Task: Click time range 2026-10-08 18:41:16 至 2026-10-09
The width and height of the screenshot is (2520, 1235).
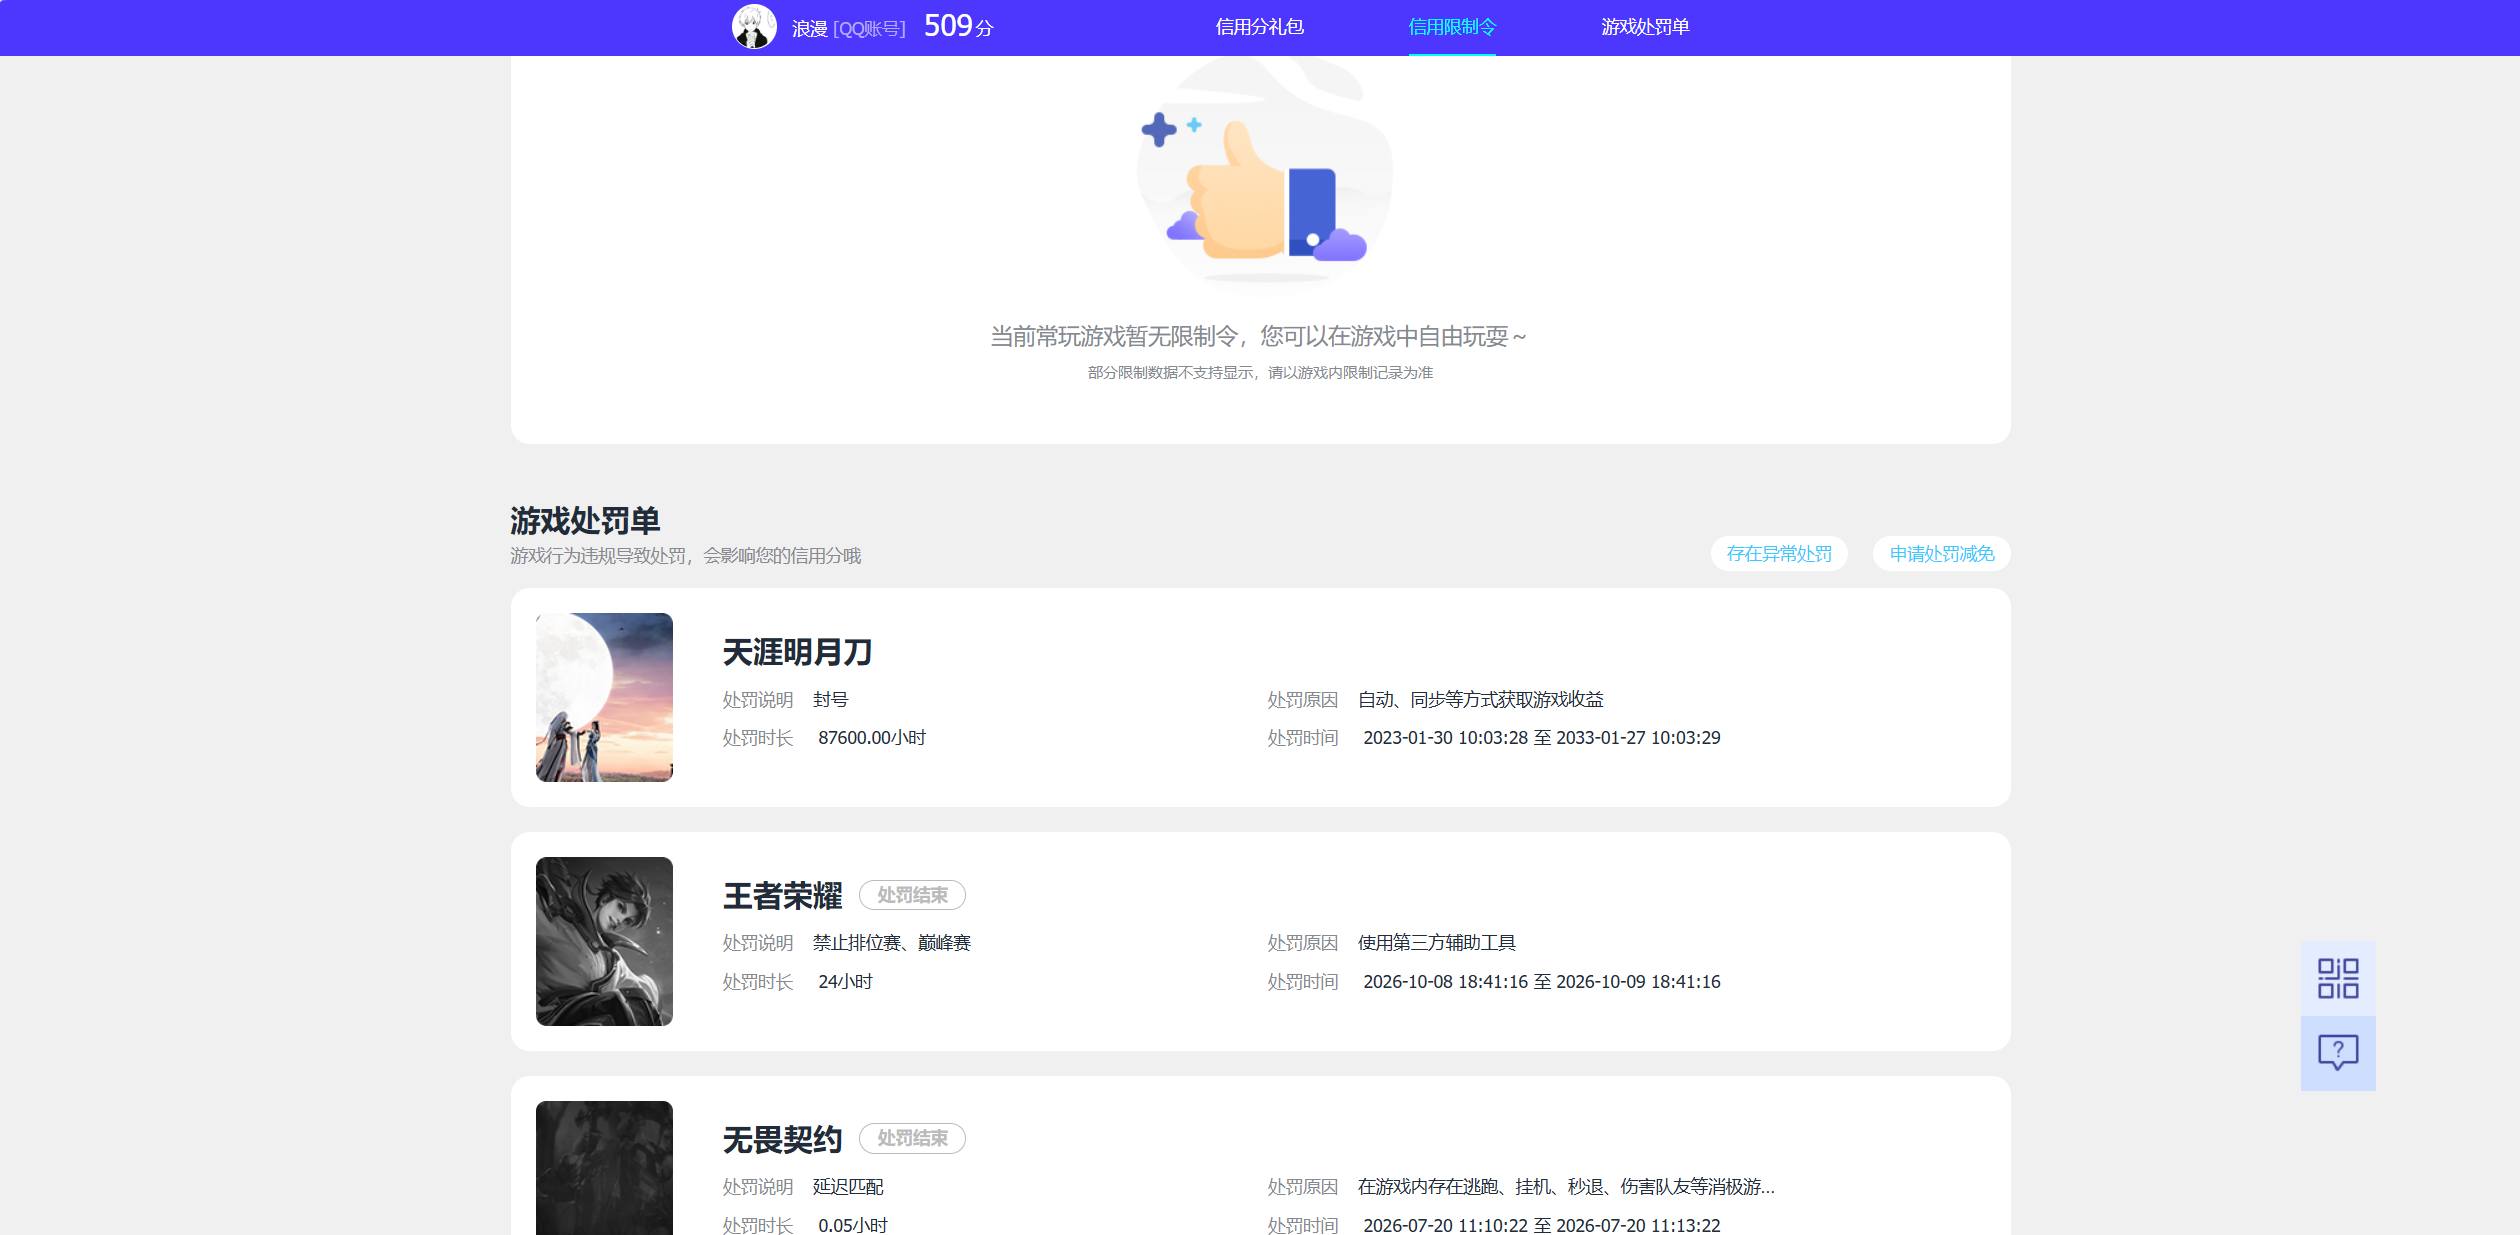Action: pos(1542,982)
